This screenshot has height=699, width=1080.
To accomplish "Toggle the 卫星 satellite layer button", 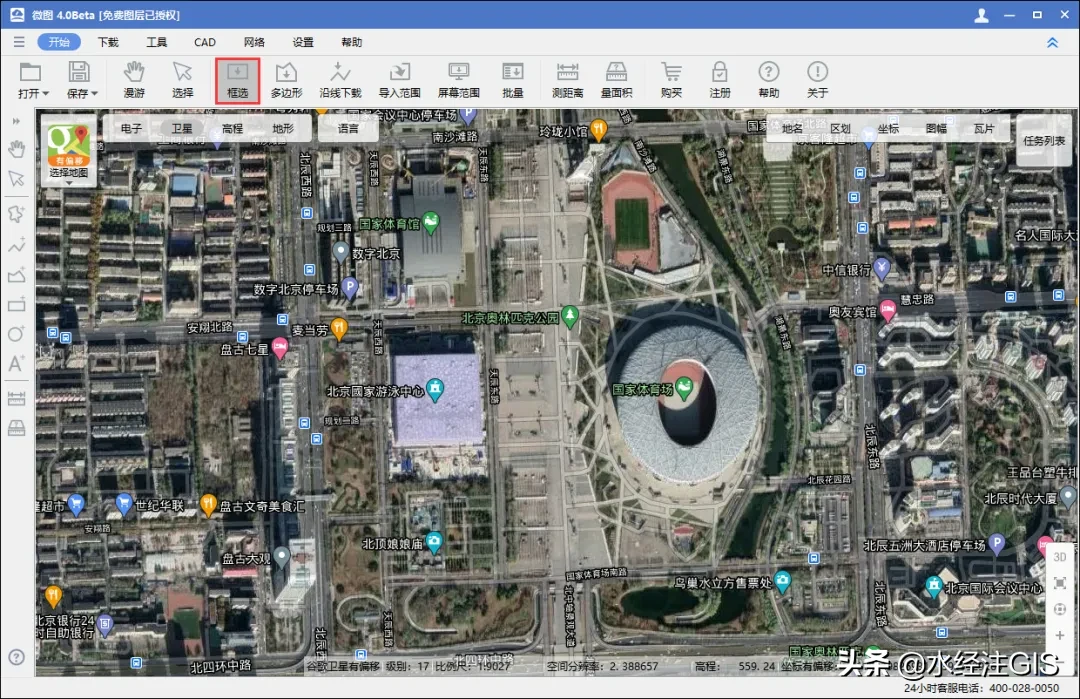I will pyautogui.click(x=182, y=129).
